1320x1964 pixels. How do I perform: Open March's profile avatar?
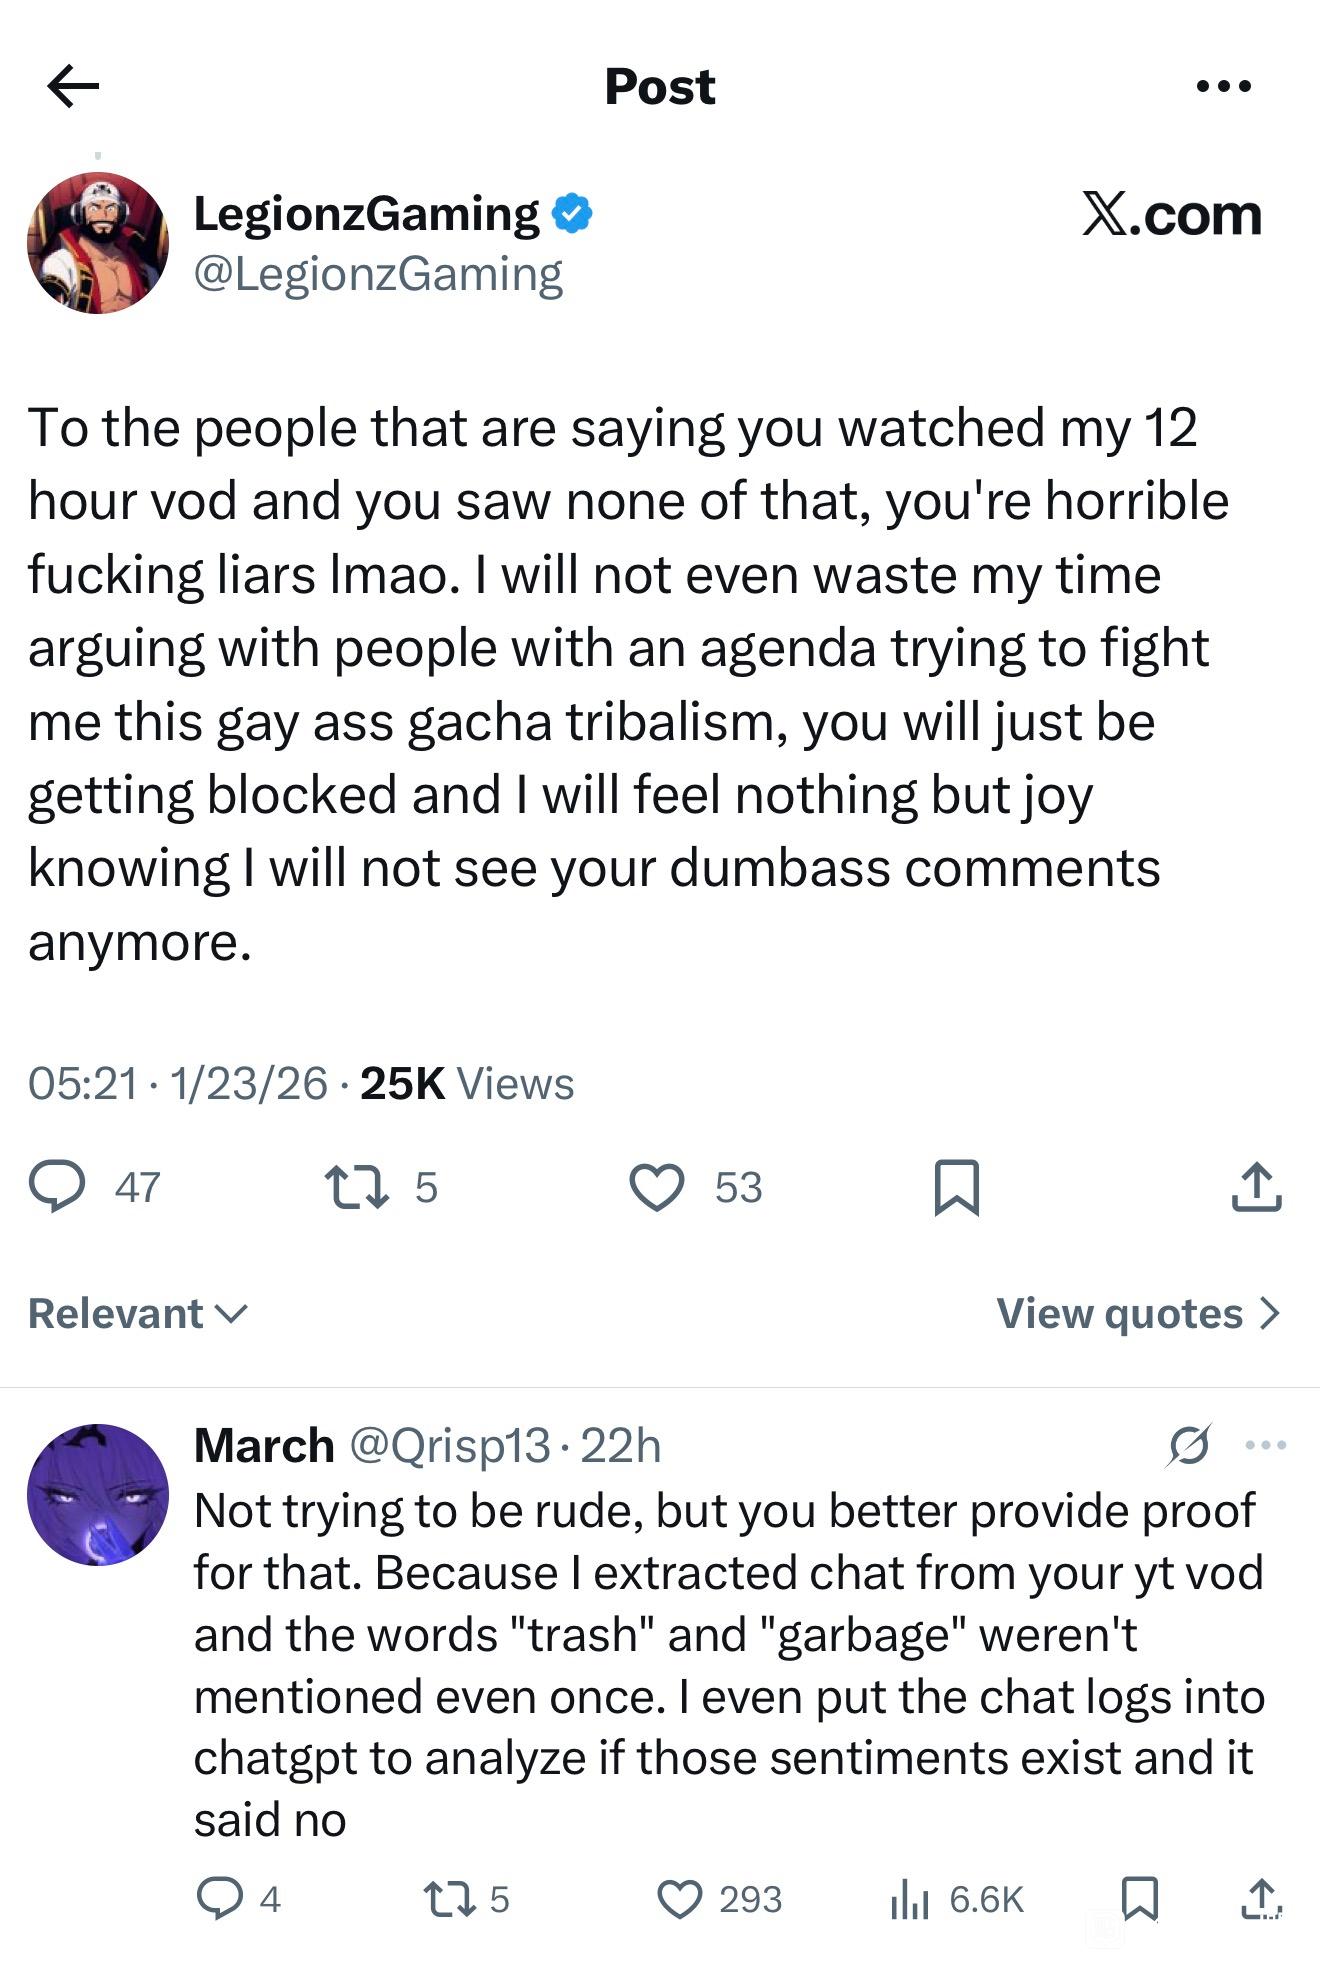[x=98, y=1494]
